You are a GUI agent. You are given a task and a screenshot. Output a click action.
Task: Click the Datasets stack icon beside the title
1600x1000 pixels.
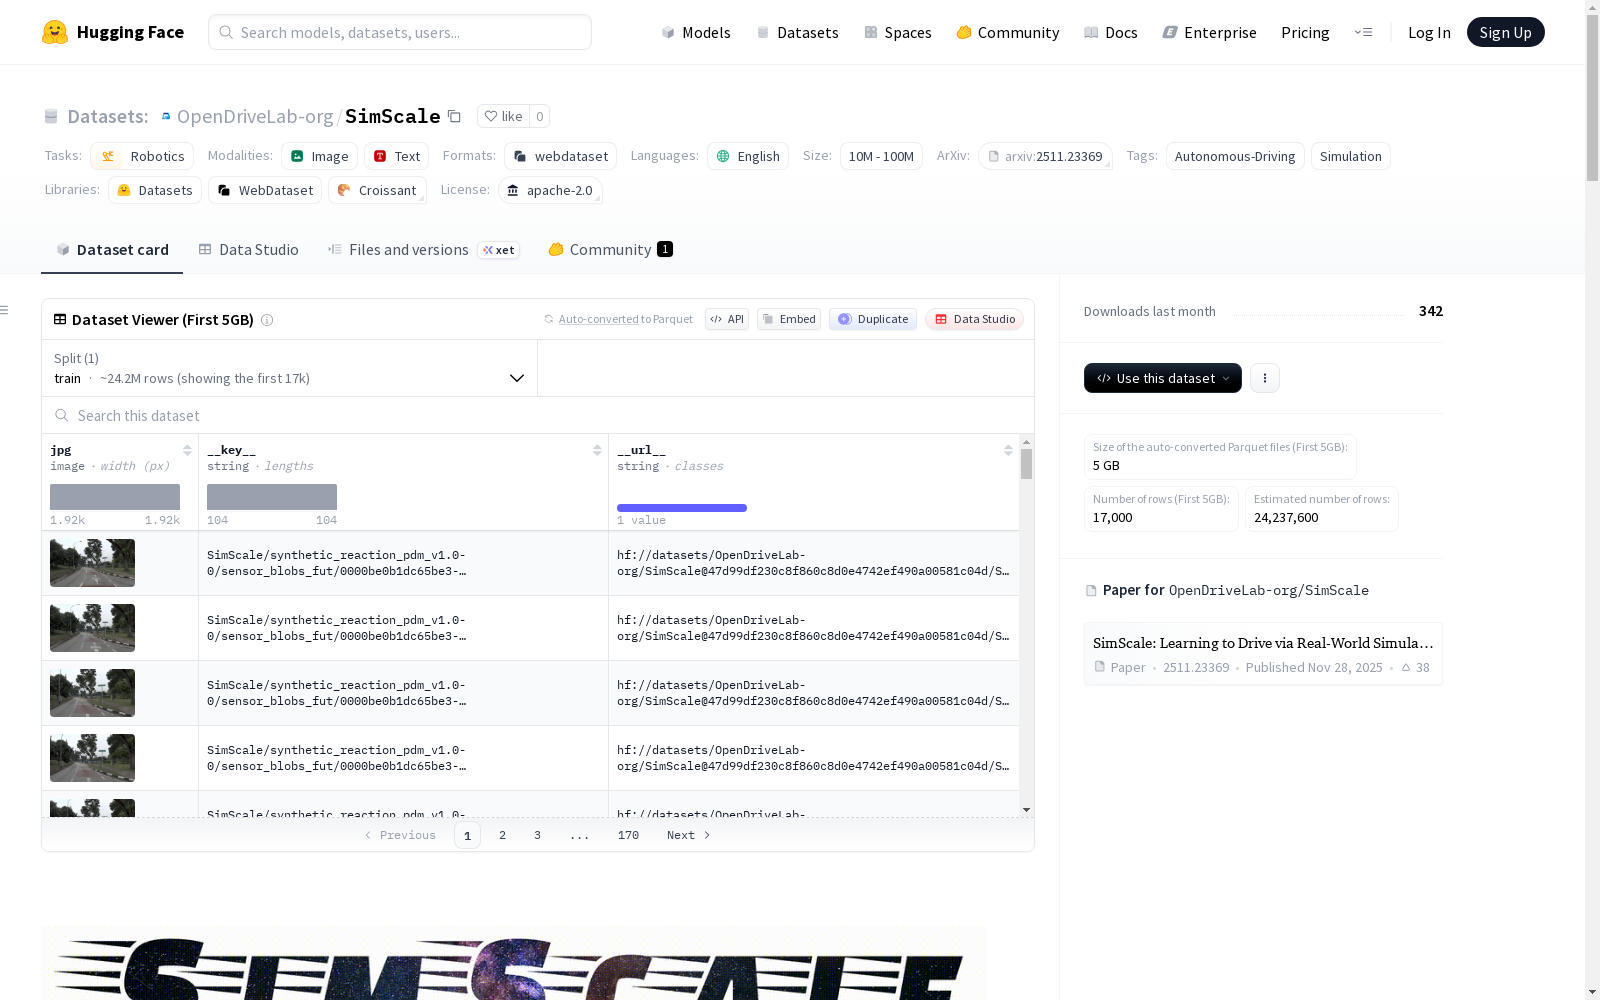point(51,116)
